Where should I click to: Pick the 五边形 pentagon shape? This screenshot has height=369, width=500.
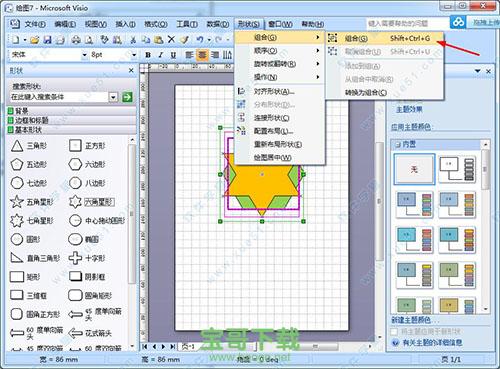[x=28, y=165]
